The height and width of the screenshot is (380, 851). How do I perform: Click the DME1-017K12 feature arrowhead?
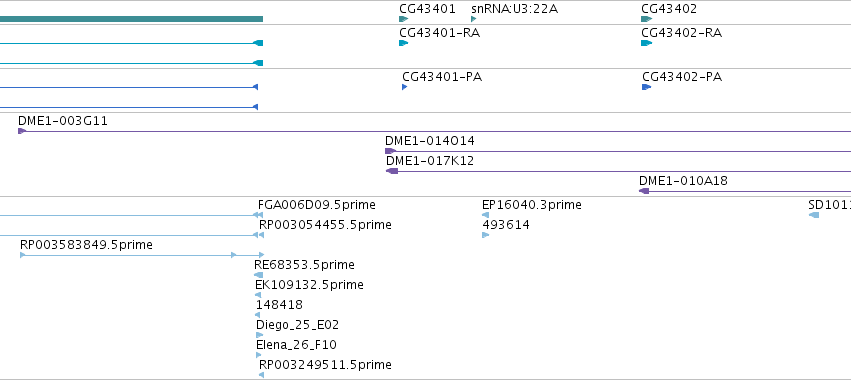tap(392, 171)
